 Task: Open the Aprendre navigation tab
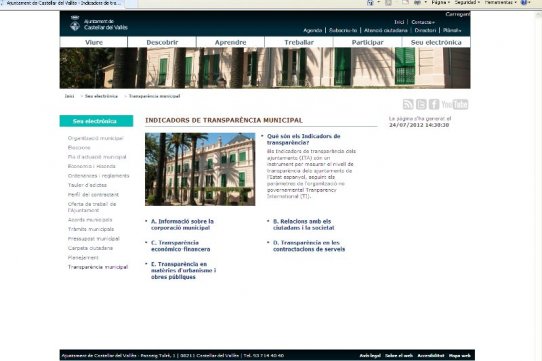click(x=230, y=42)
